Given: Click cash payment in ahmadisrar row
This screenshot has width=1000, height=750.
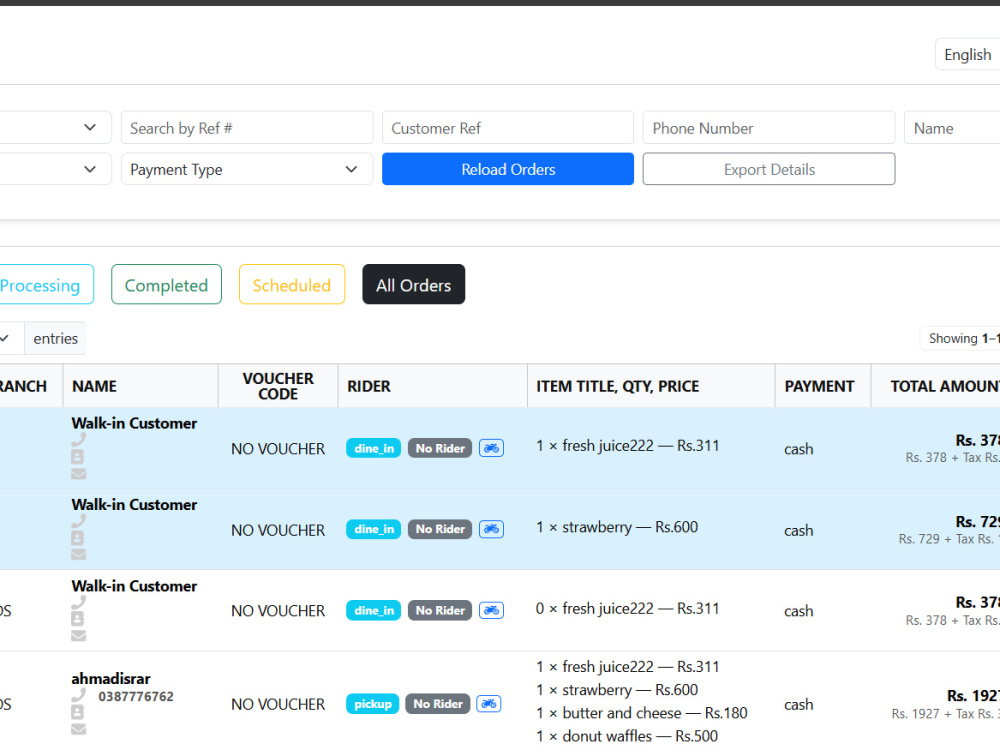Looking at the screenshot, I should click(x=798, y=704).
